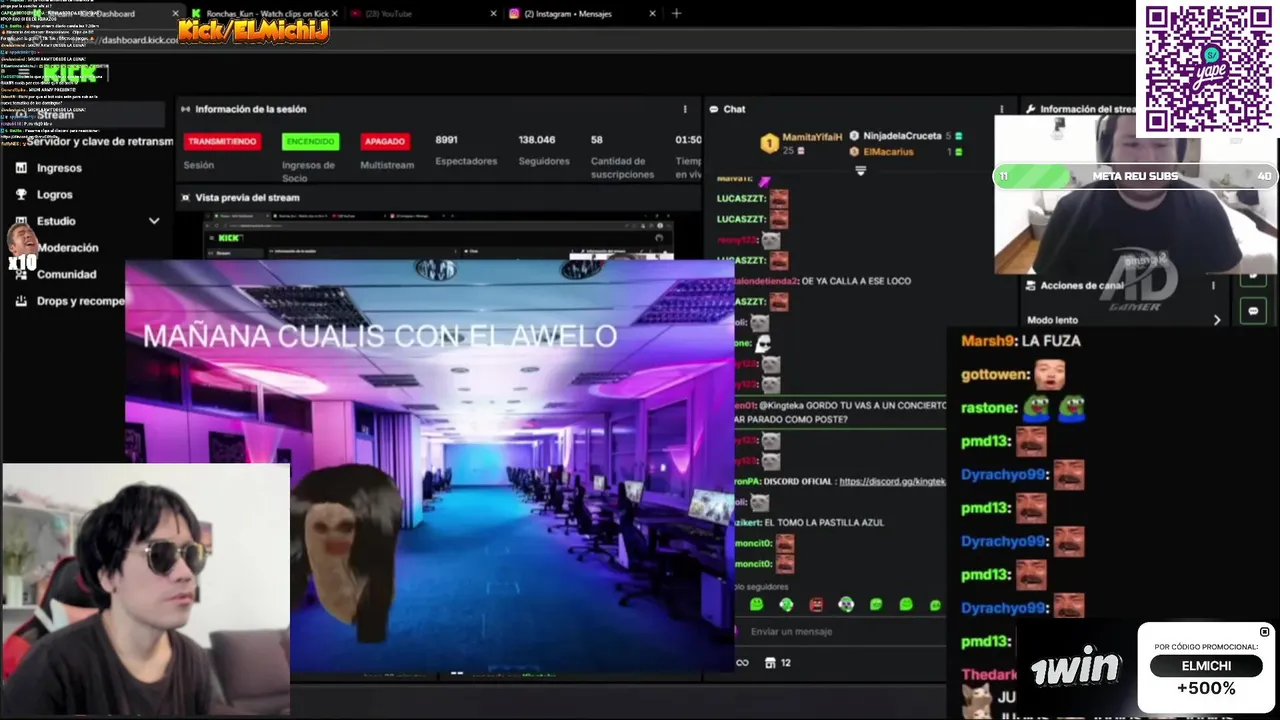Click the shop icon with 12
The width and height of the screenshot is (1280, 720).
pos(778,662)
